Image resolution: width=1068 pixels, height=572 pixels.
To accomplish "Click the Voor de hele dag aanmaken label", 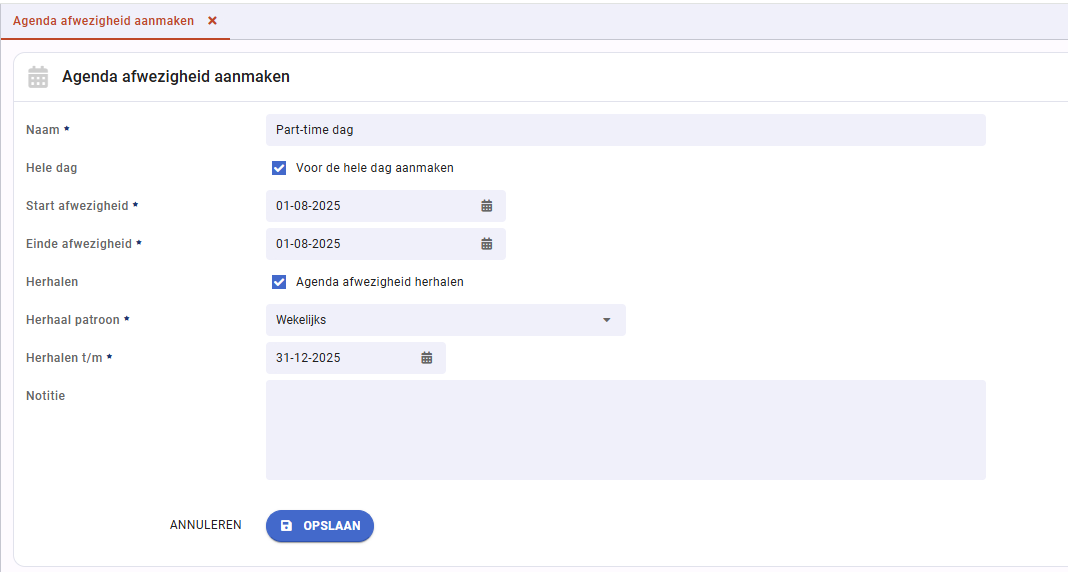I will pos(375,168).
